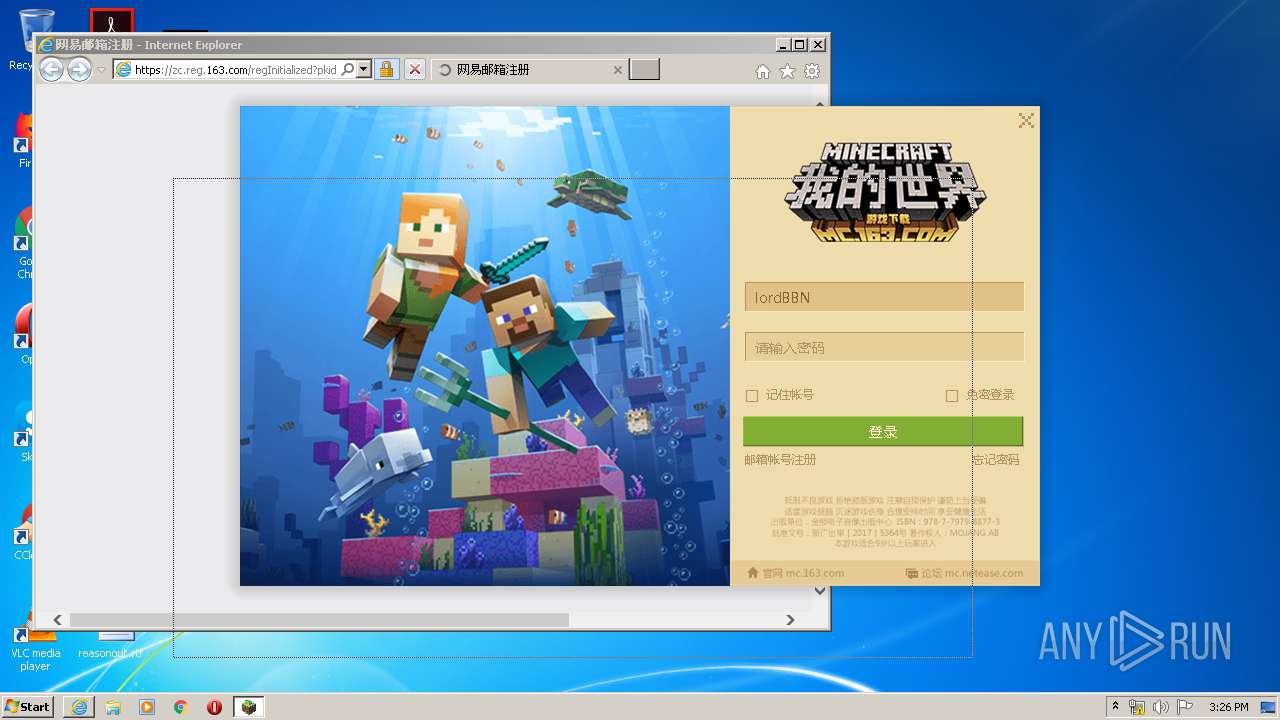Screen dimensions: 1280x720
Task: Open a new tab in Internet Explorer
Action: [x=645, y=70]
